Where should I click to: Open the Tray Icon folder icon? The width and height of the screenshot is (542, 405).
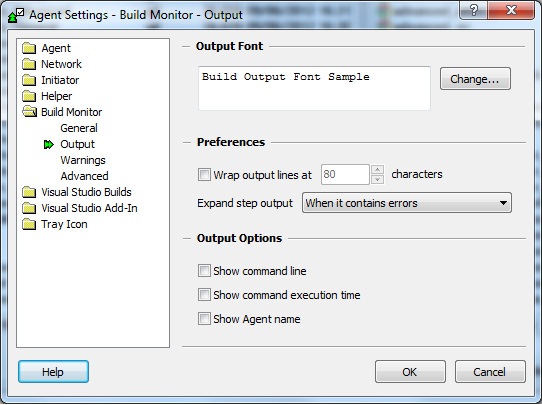pyautogui.click(x=29, y=224)
